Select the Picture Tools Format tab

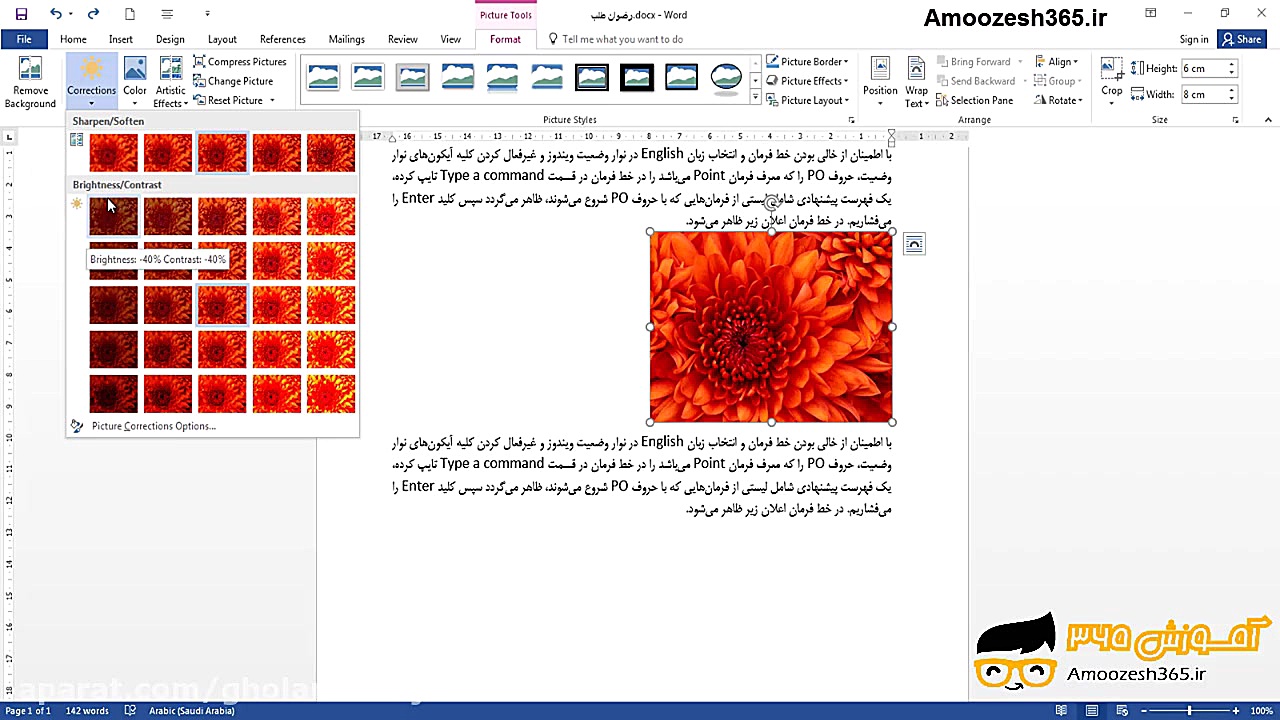[505, 39]
